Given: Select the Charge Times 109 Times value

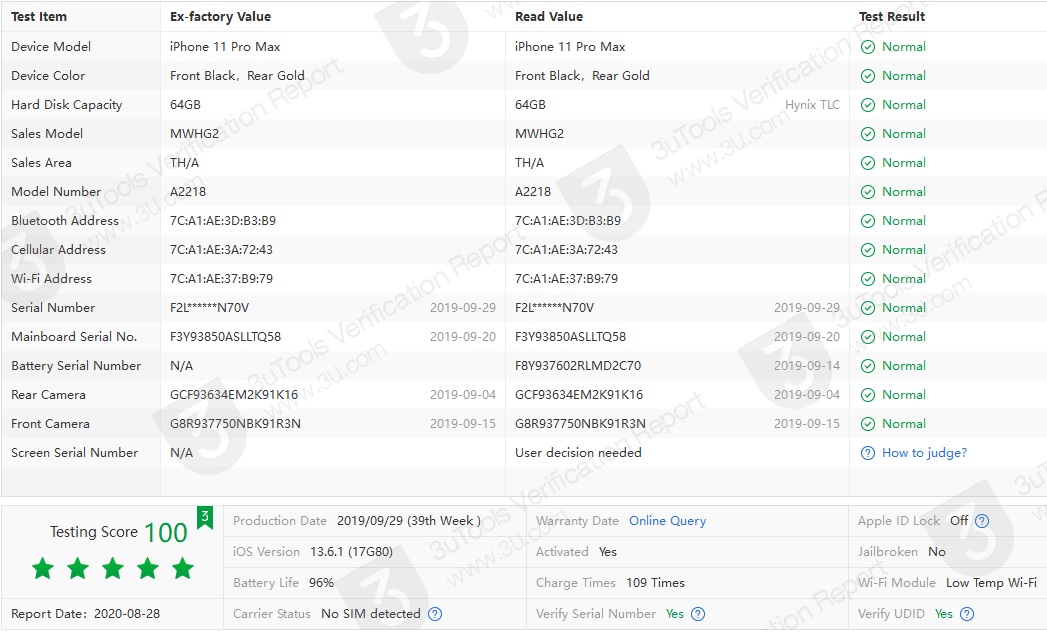Looking at the screenshot, I should click(x=655, y=583).
